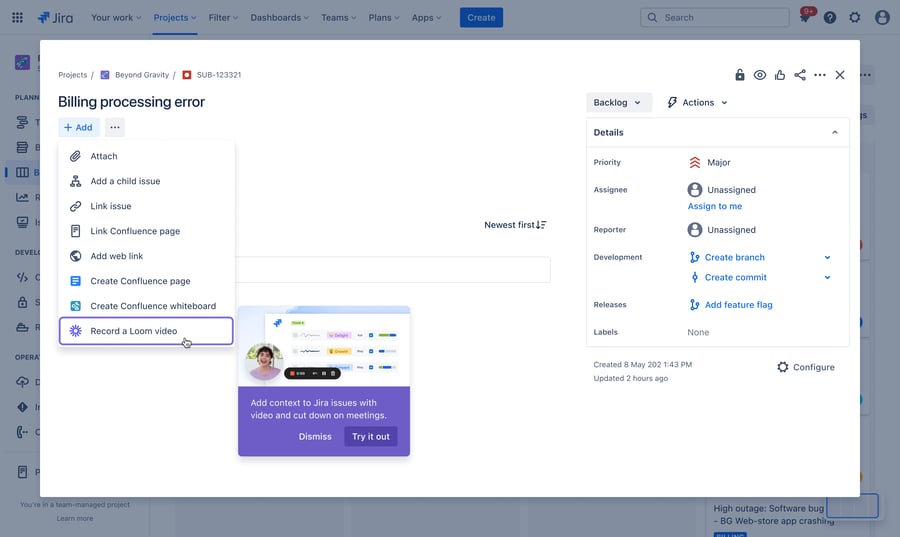Expand the Create branch dropdown arrow

pyautogui.click(x=827, y=257)
